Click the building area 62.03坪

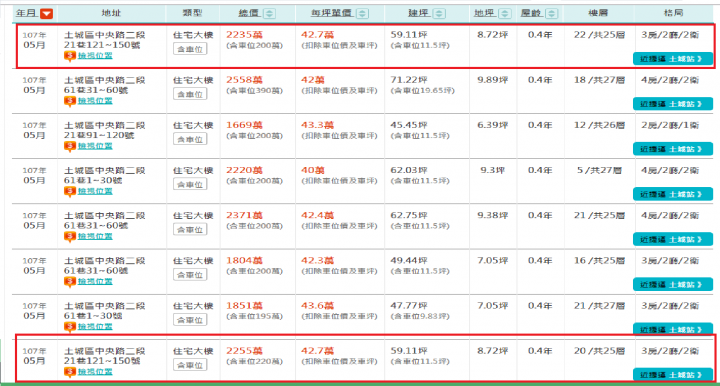pyautogui.click(x=409, y=170)
